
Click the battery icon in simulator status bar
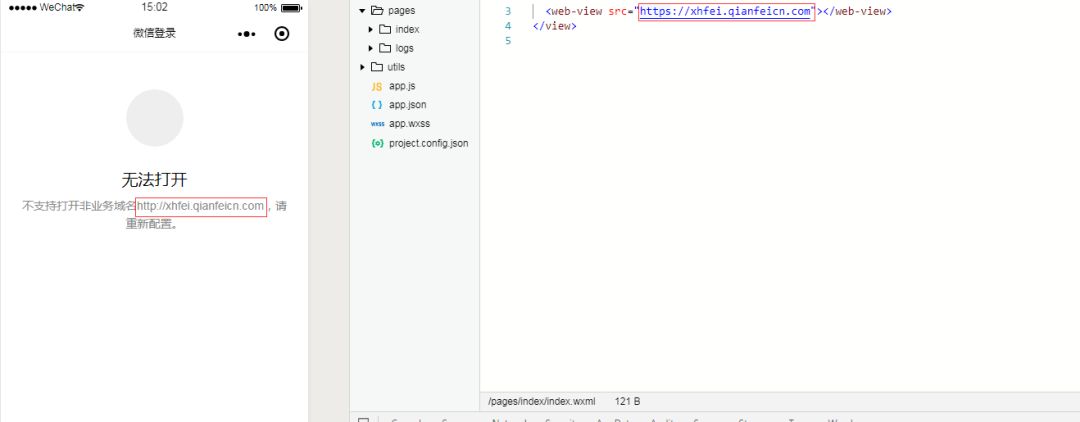[291, 8]
